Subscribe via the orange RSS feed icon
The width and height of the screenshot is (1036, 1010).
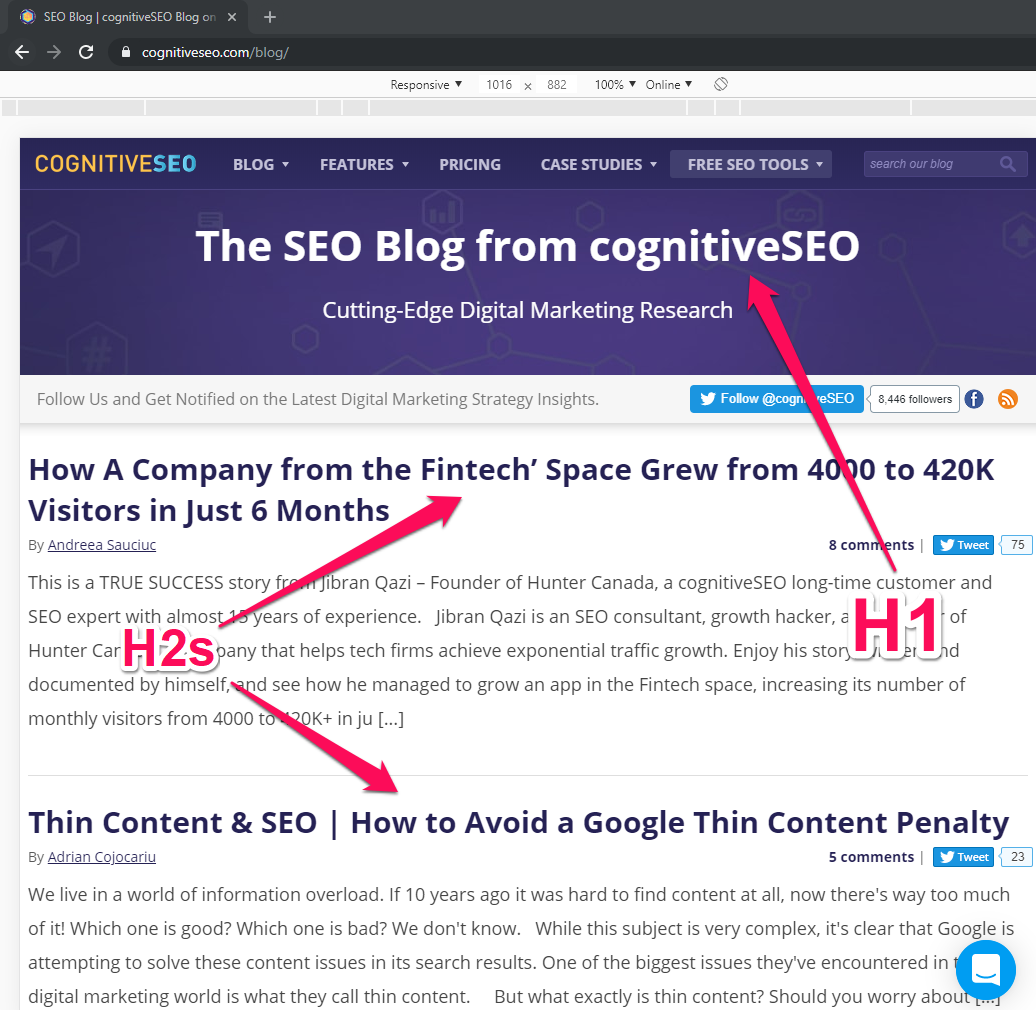pos(1007,399)
